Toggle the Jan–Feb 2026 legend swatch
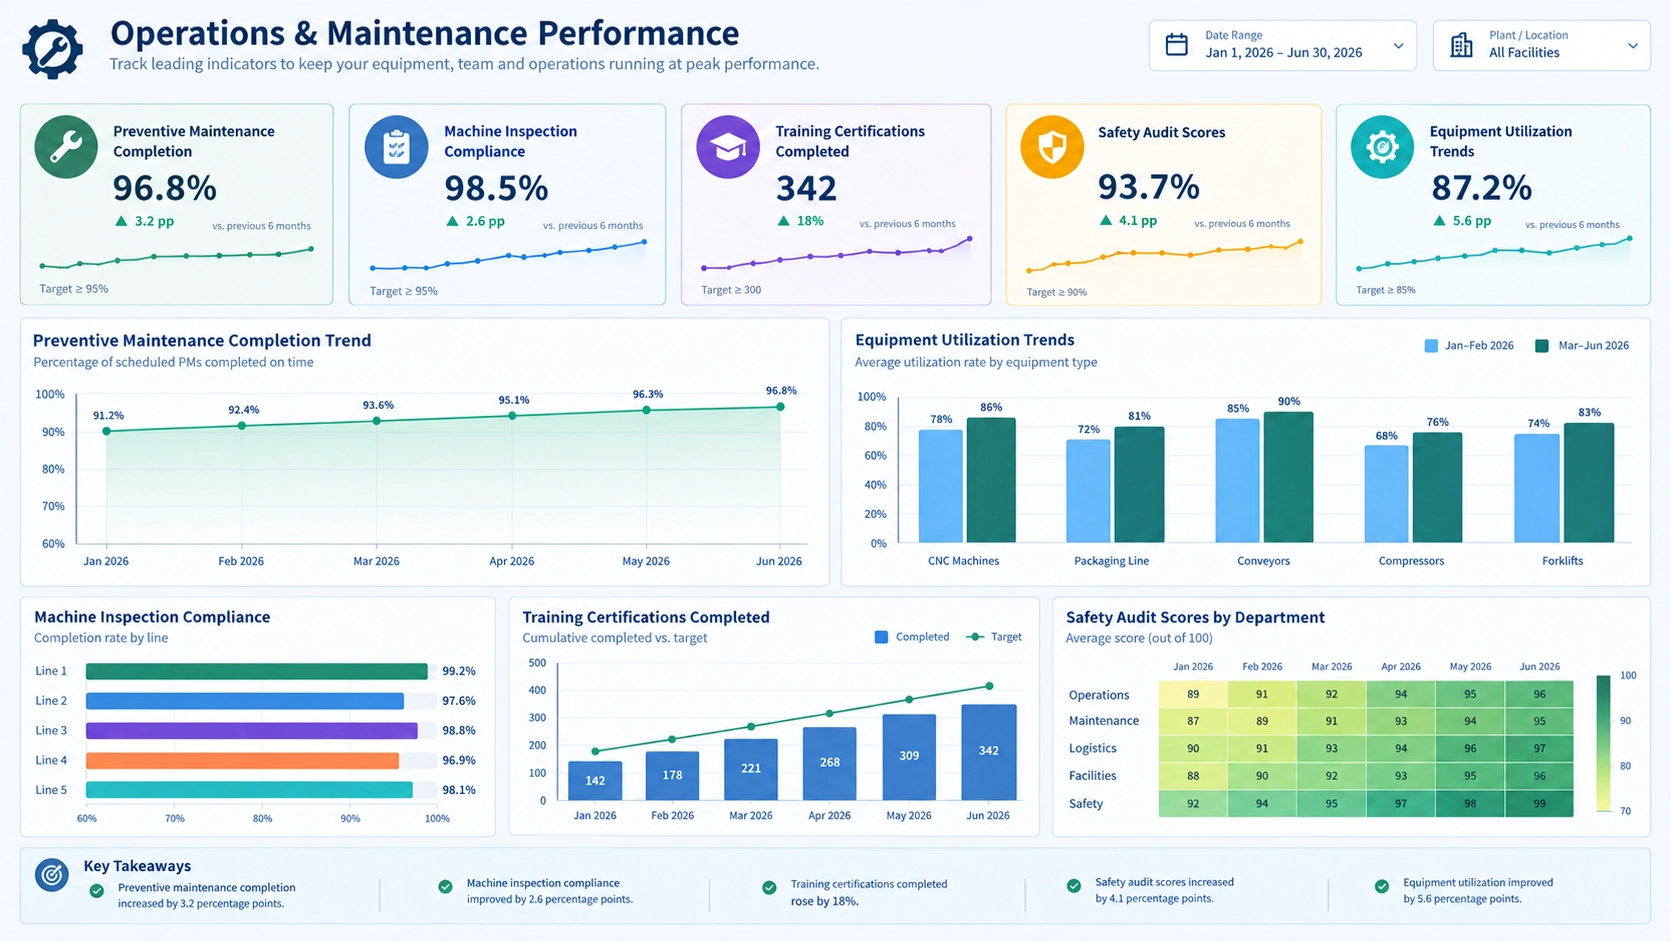This screenshot has height=941, width=1671. [1431, 346]
